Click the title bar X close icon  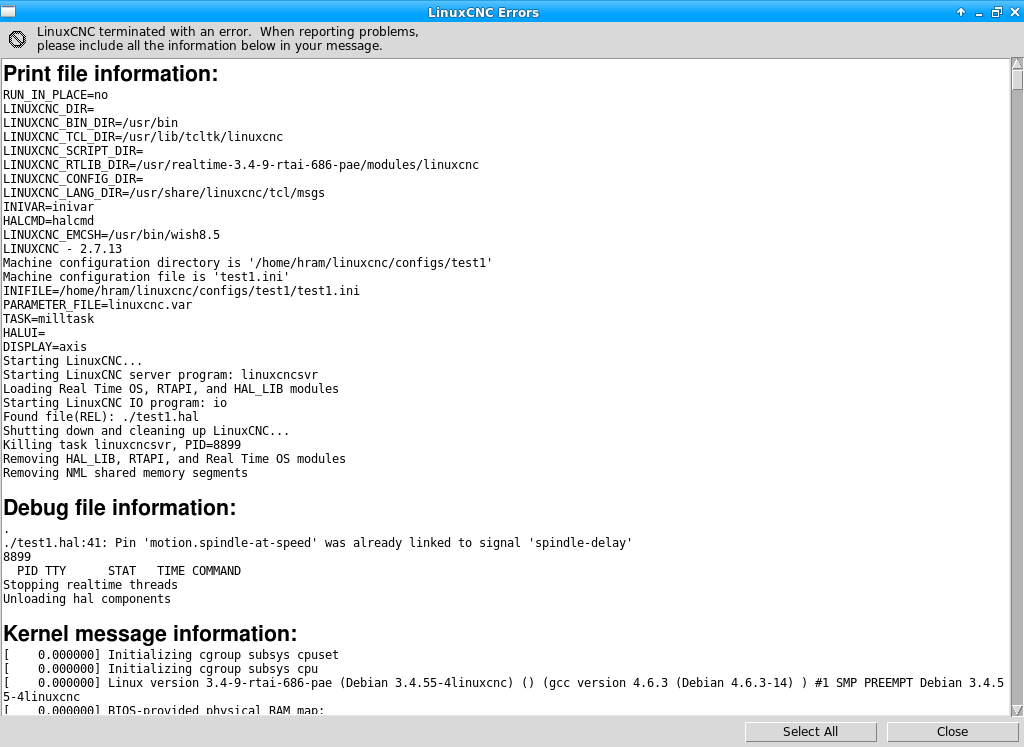point(1014,12)
